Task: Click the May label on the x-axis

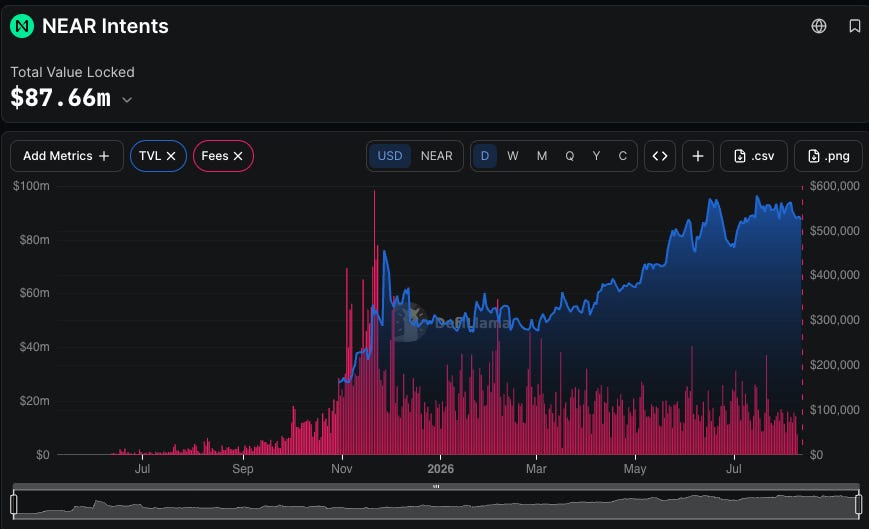Action: [635, 469]
